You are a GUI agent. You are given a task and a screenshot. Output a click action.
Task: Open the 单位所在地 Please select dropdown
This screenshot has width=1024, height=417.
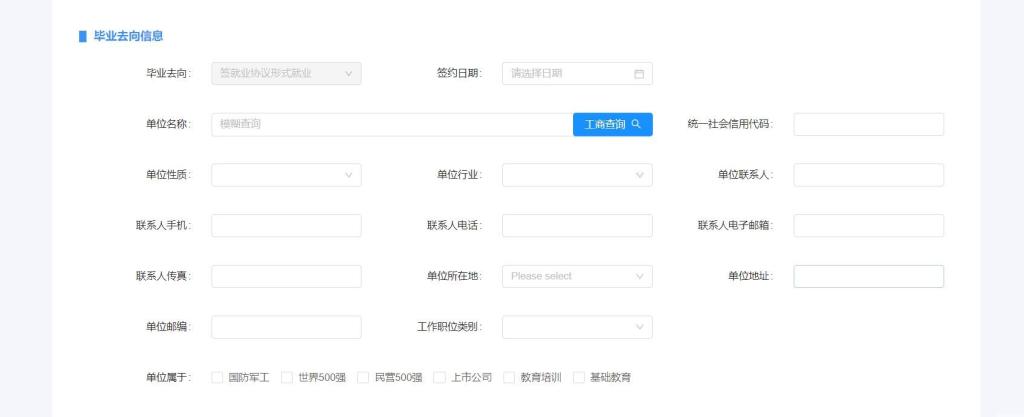577,276
